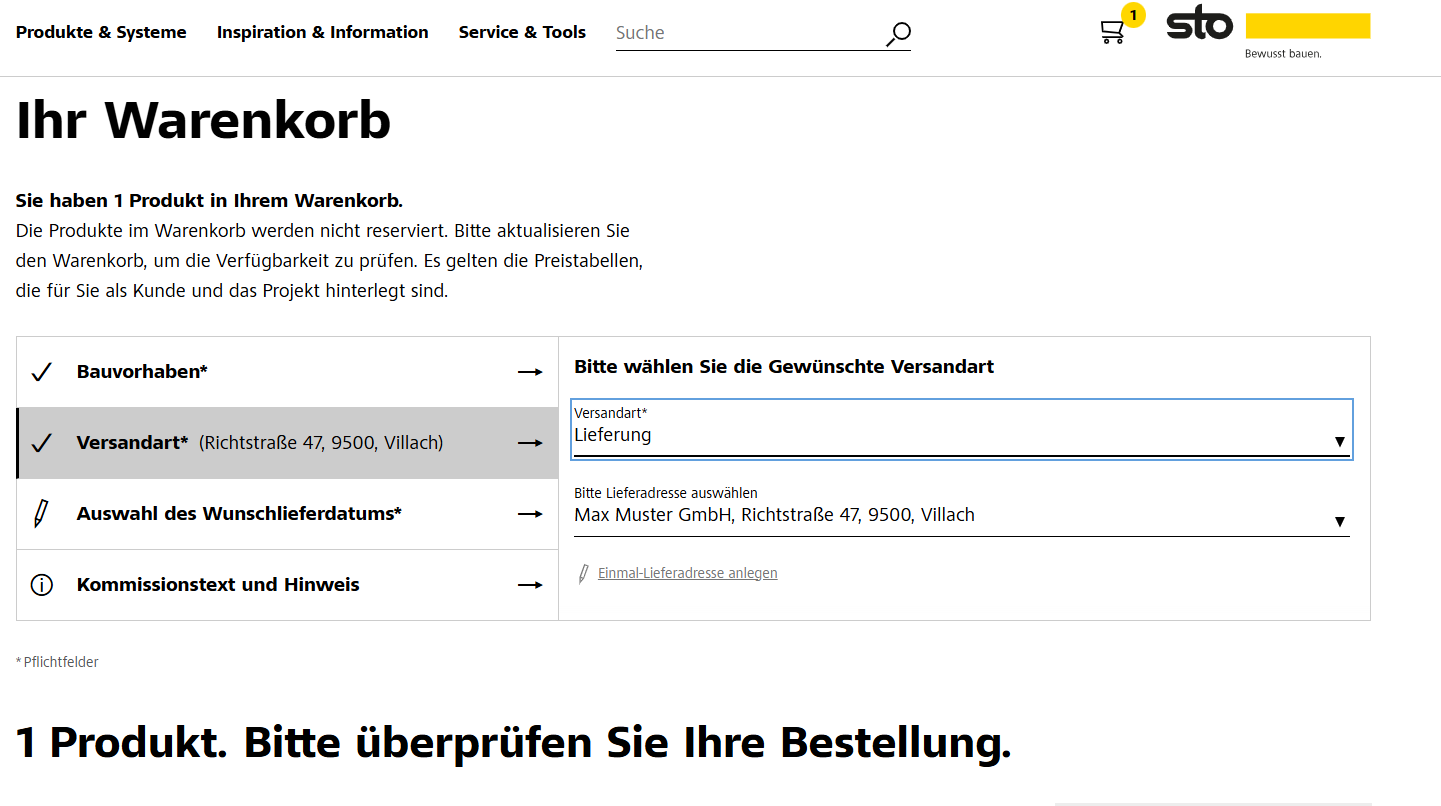1441x806 pixels.
Task: Click the checkmark icon beside Versandart
Action: [x=41, y=443]
